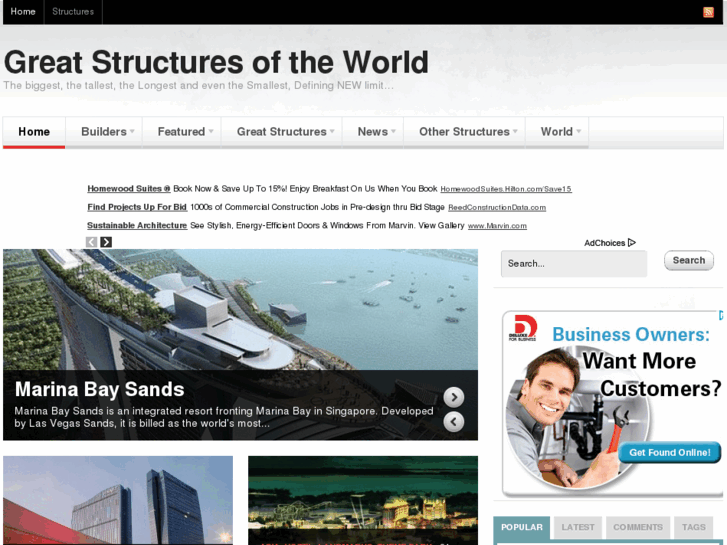The width and height of the screenshot is (727, 545).
Task: Open the twin glass towers article thumbnail
Action: point(118,500)
